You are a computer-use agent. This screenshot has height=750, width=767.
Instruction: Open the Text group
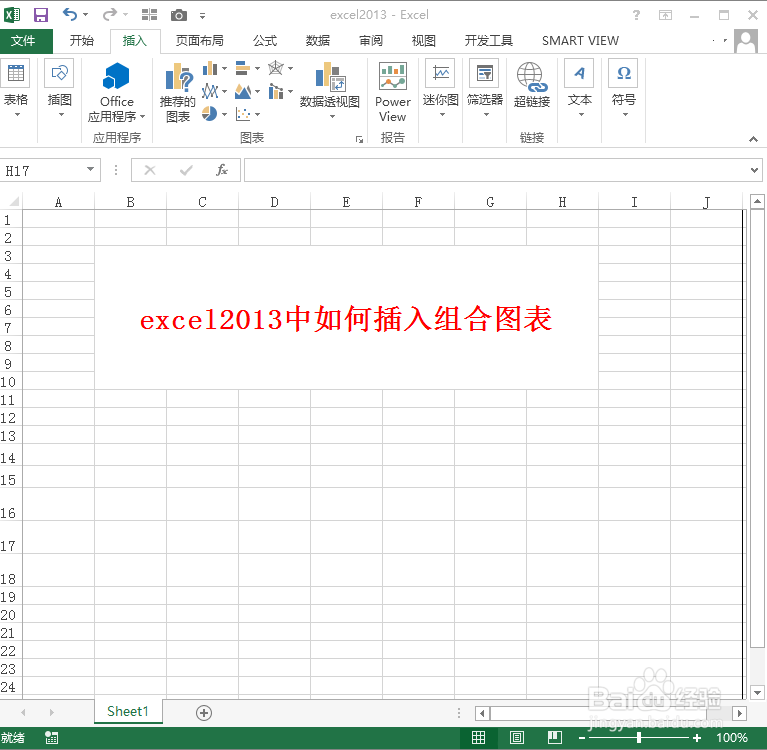tap(580, 88)
